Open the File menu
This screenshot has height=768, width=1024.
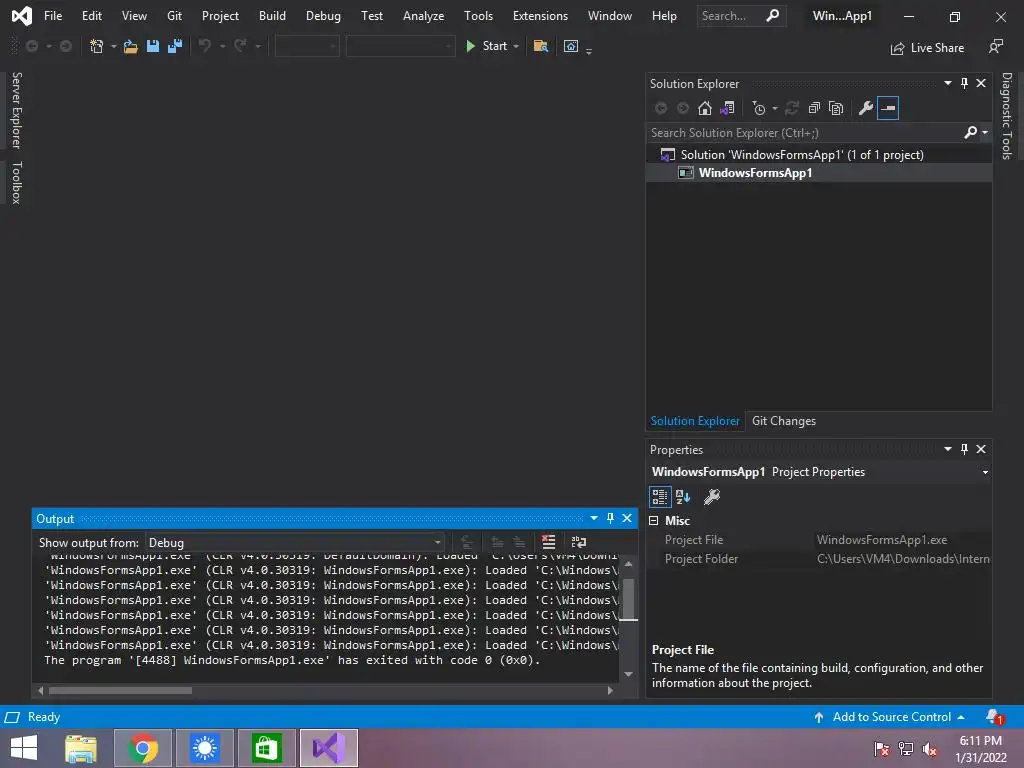click(x=53, y=16)
